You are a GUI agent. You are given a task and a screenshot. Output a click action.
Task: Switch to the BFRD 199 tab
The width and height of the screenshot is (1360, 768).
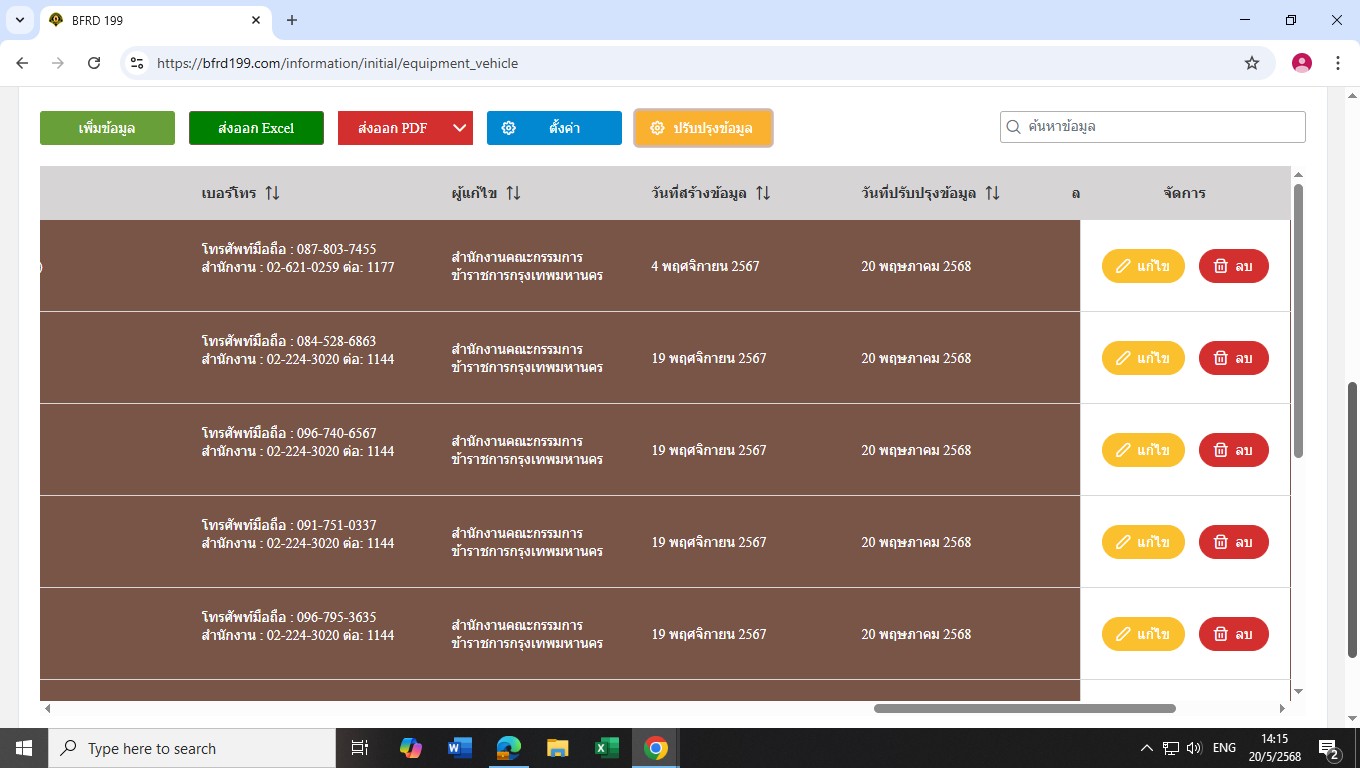pyautogui.click(x=150, y=20)
